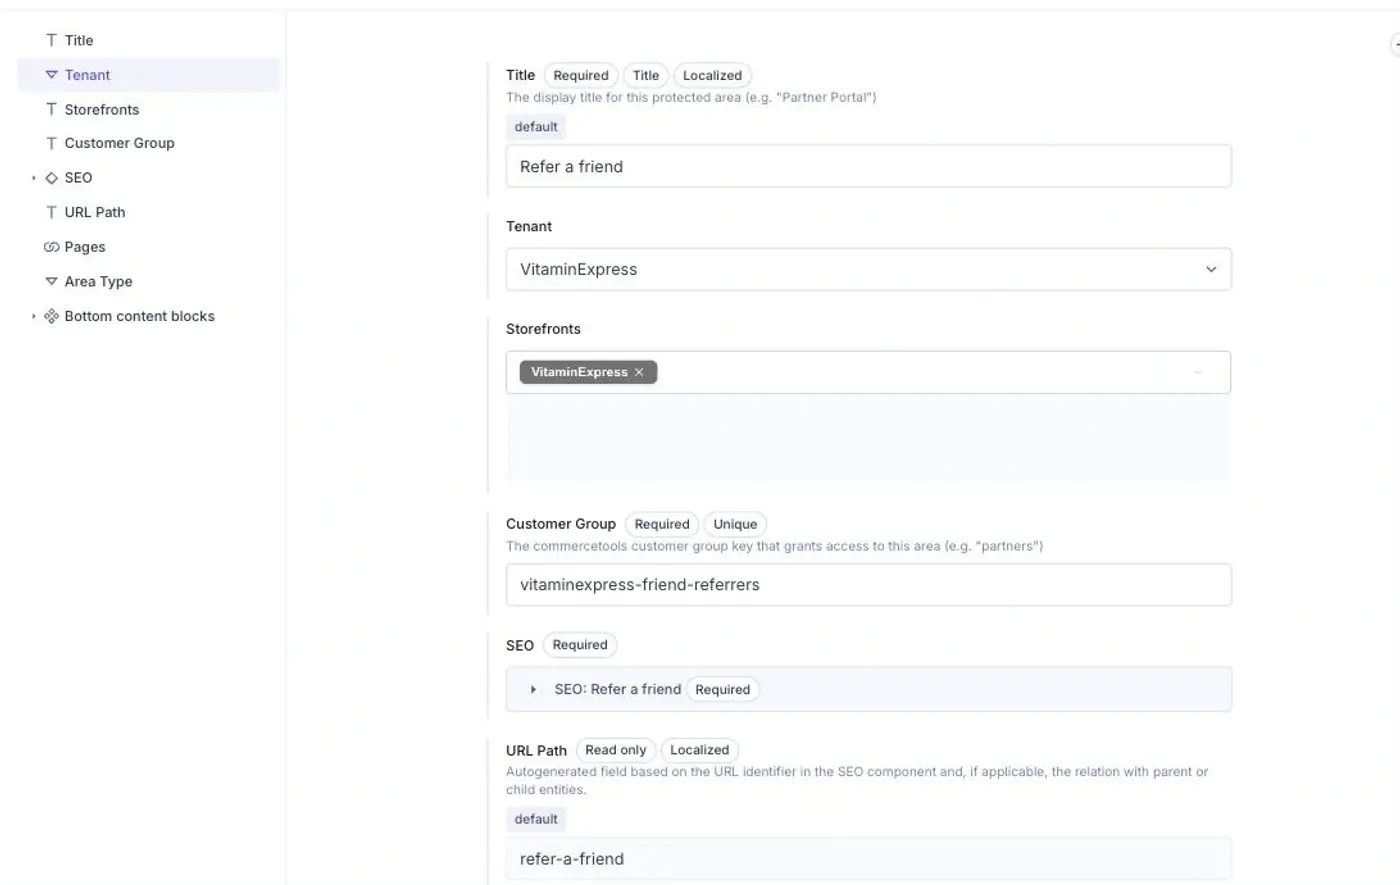1400x885 pixels.
Task: Click the Title badge beside the Required badge
Action: click(646, 75)
